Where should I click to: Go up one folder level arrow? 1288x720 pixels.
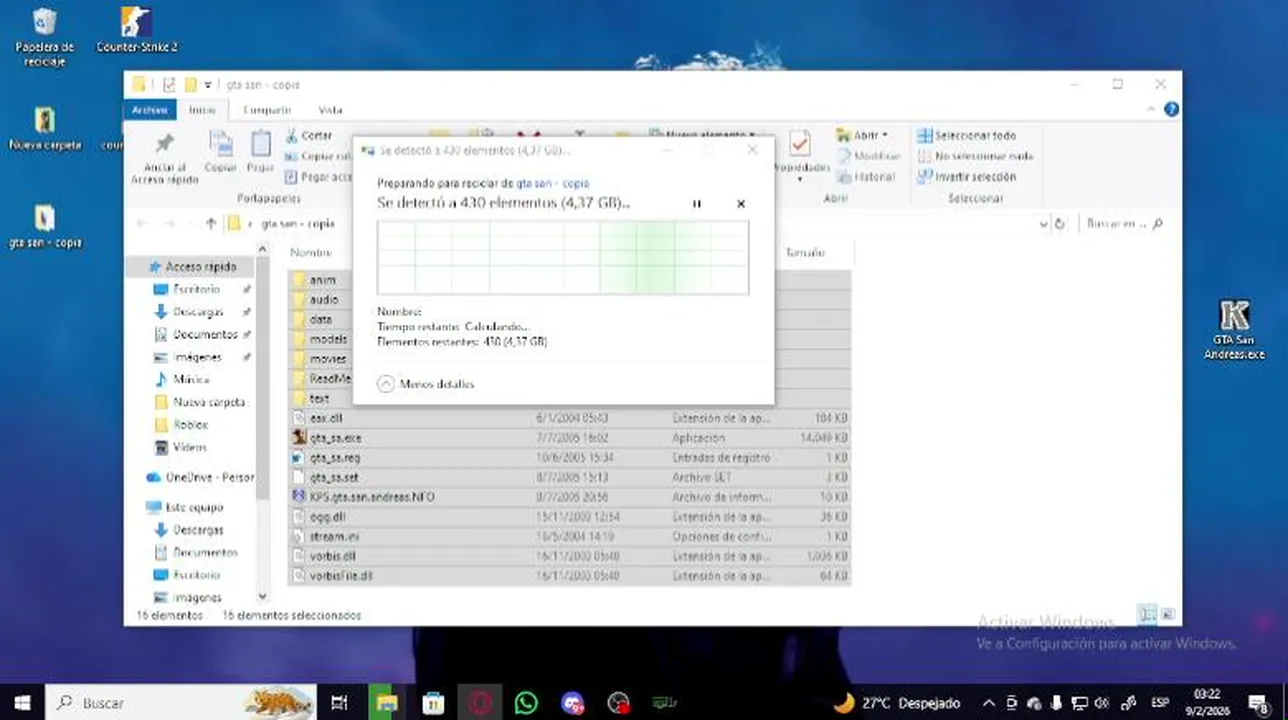[x=211, y=224]
